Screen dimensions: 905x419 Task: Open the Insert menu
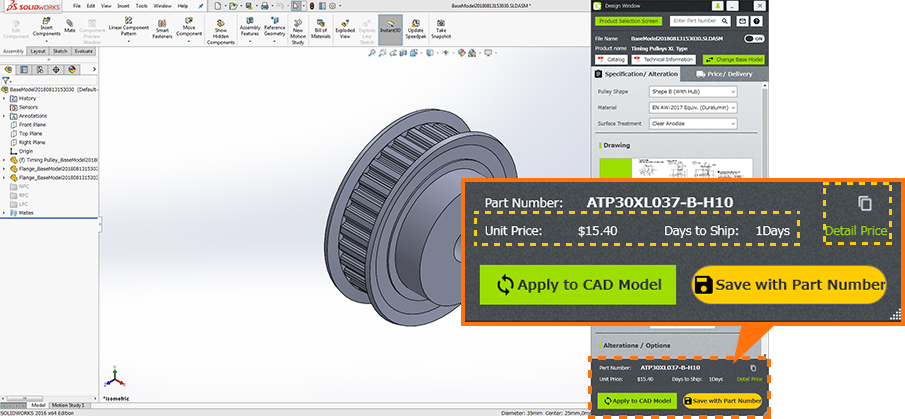[x=124, y=6]
